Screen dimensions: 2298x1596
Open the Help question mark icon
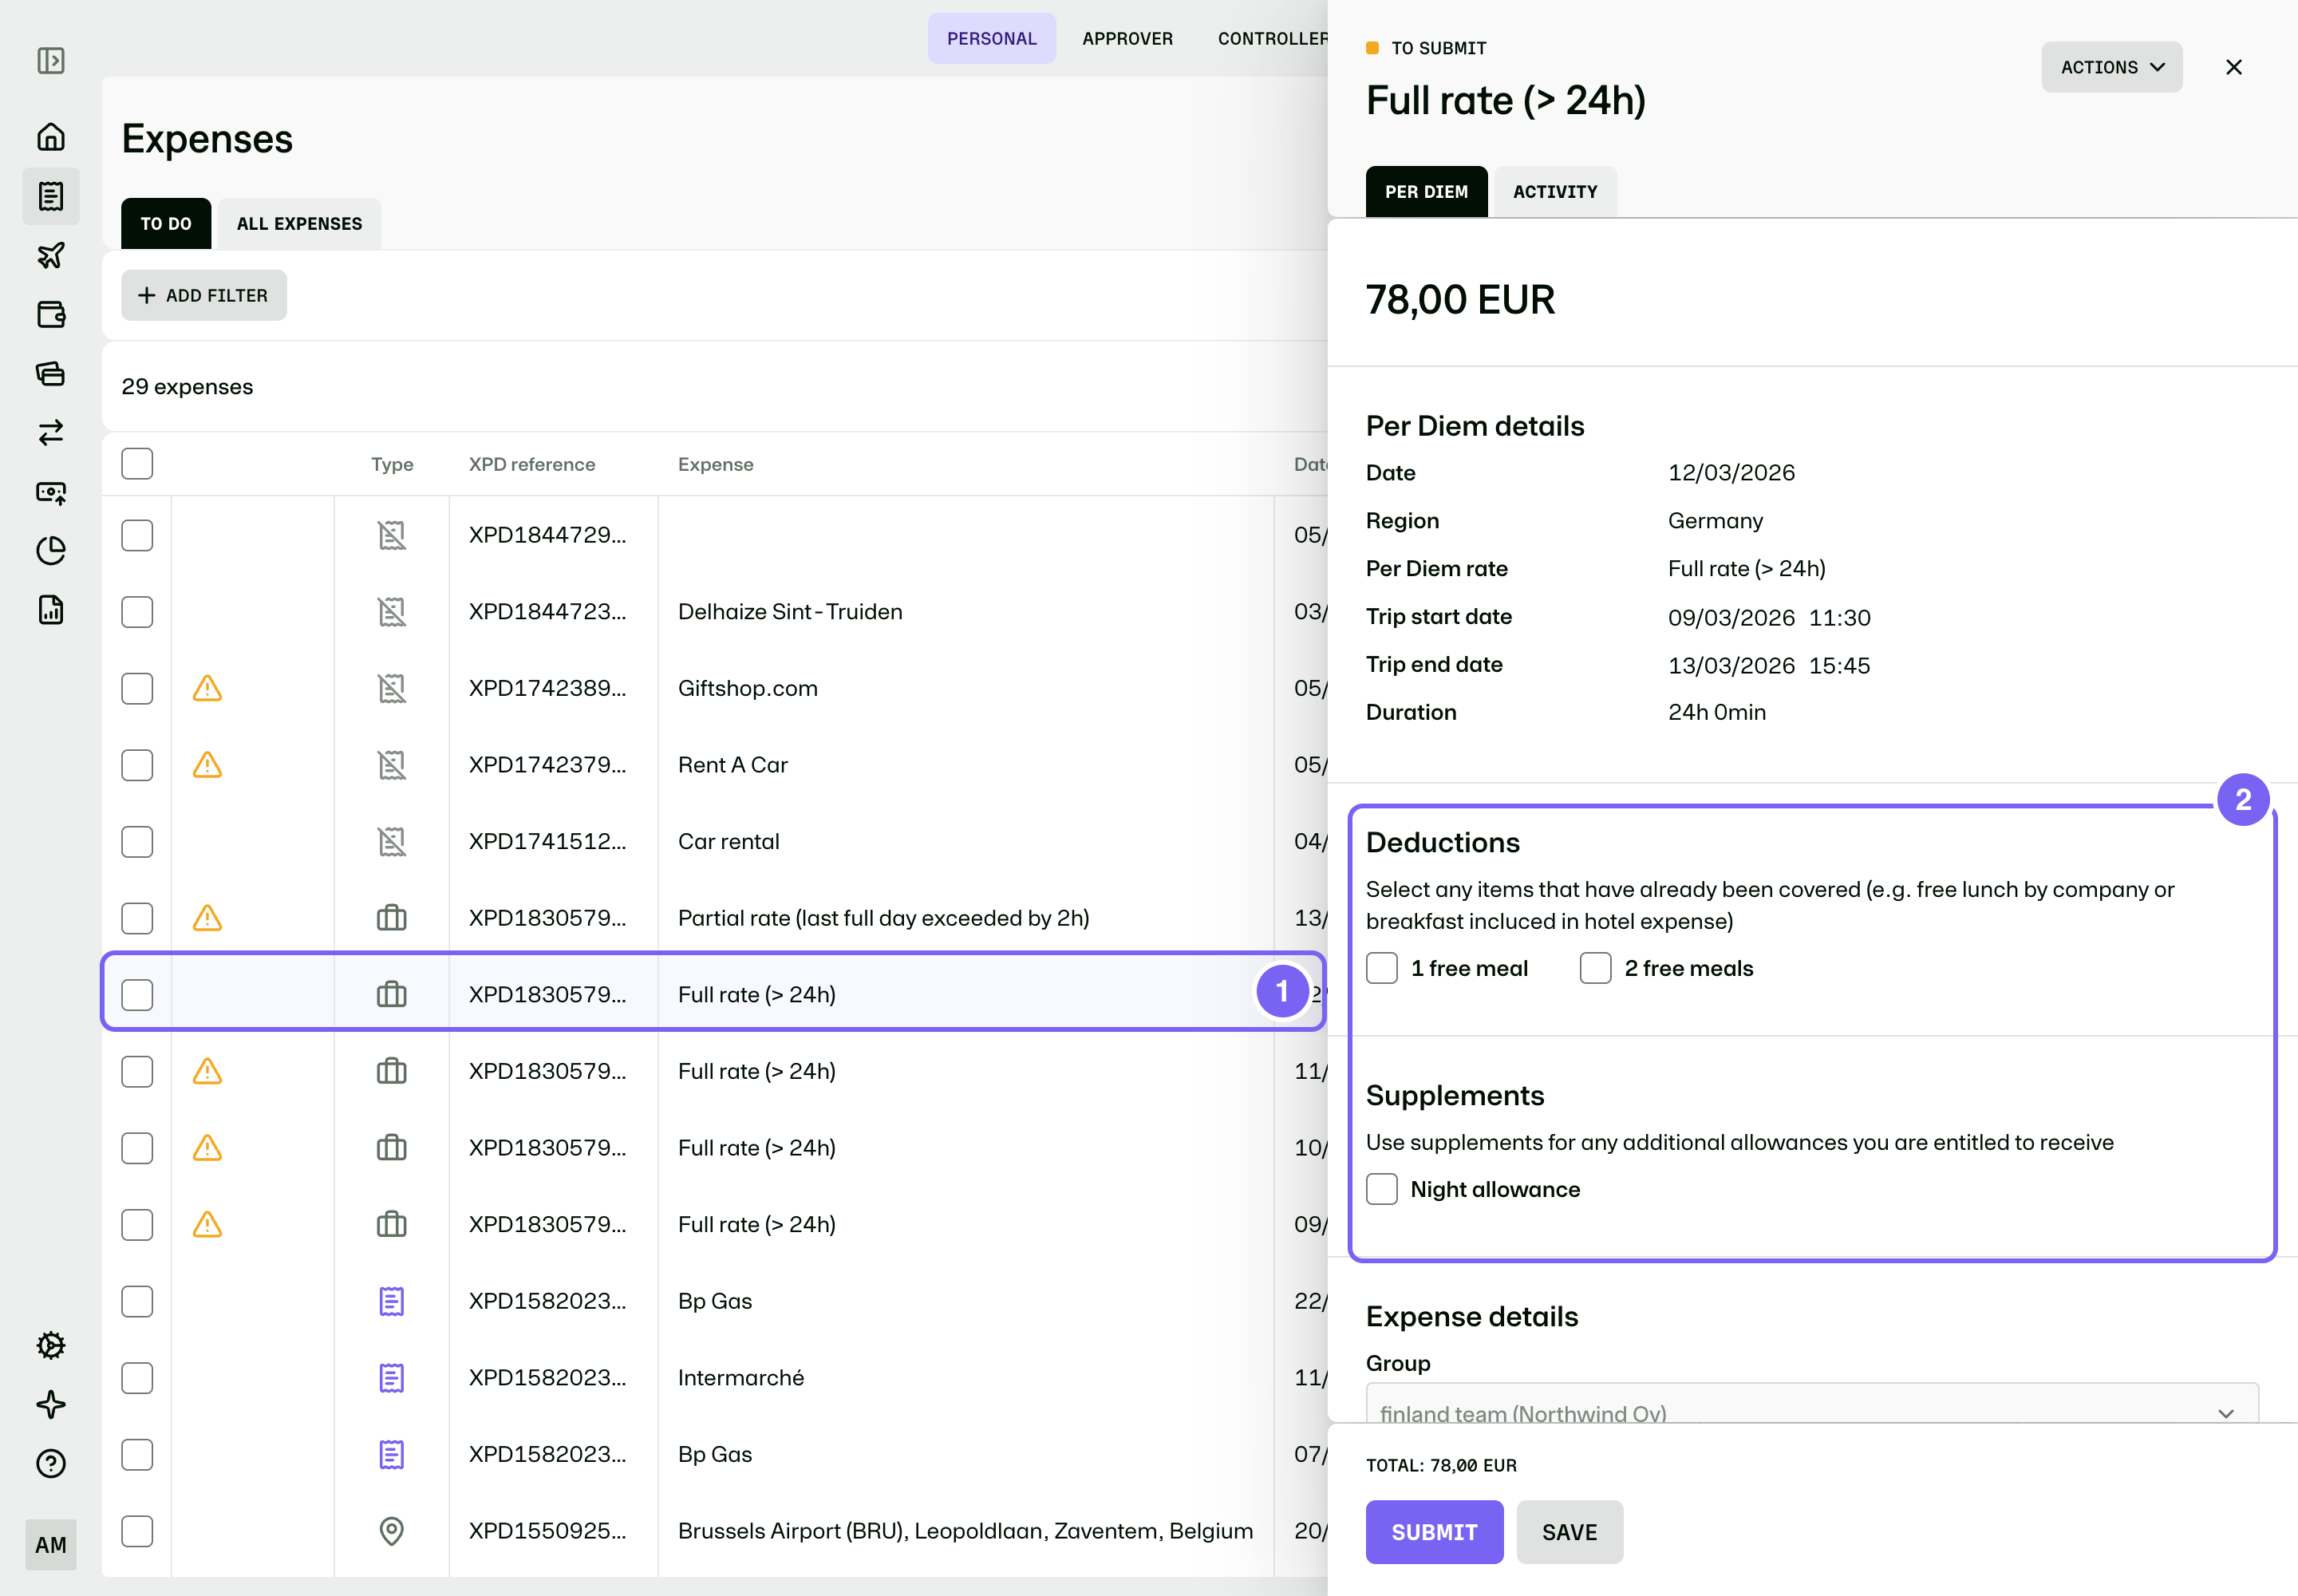(x=51, y=1463)
